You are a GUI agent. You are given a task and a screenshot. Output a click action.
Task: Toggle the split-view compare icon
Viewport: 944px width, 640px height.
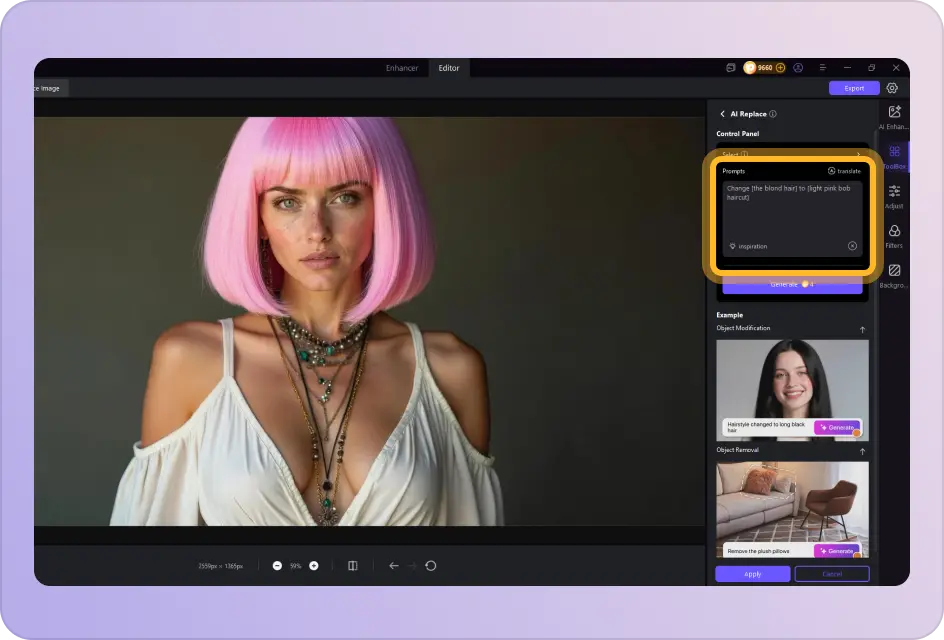[x=352, y=565]
